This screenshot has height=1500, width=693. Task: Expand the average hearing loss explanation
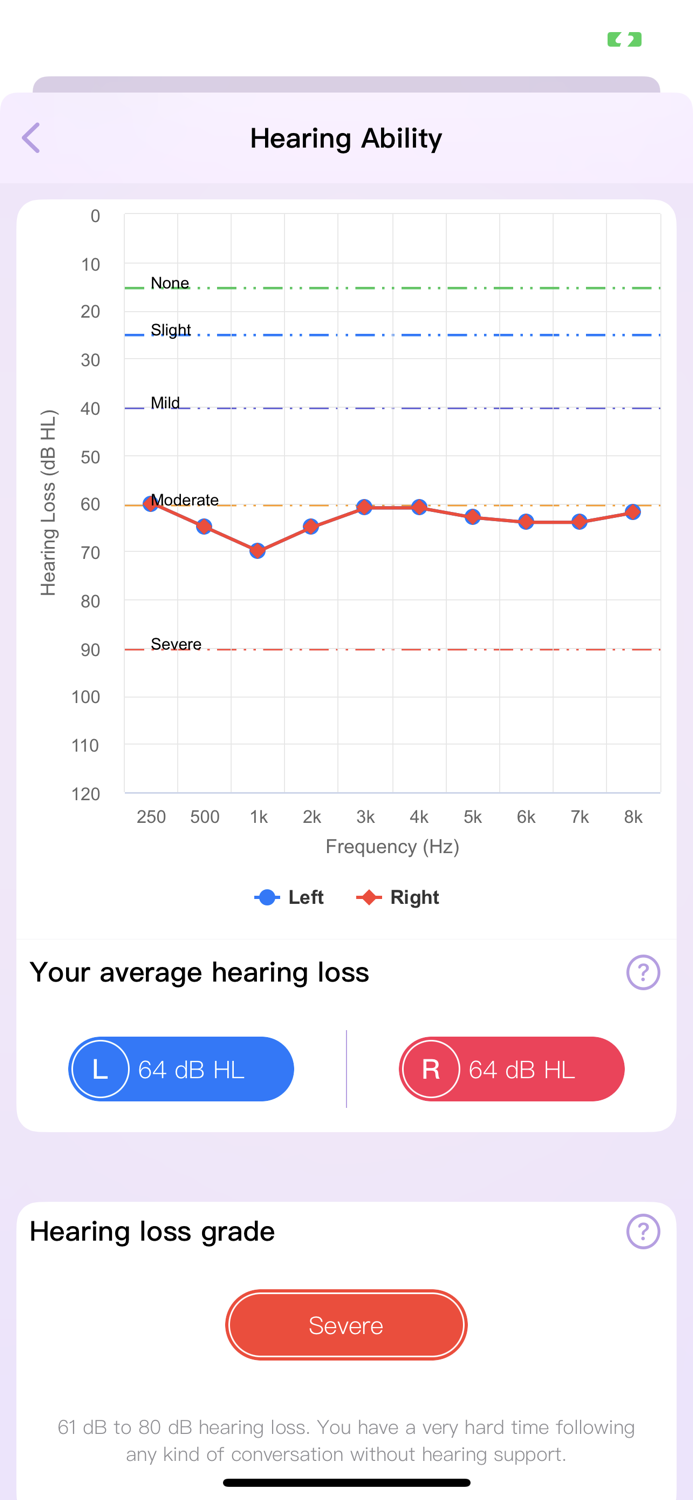click(x=644, y=973)
